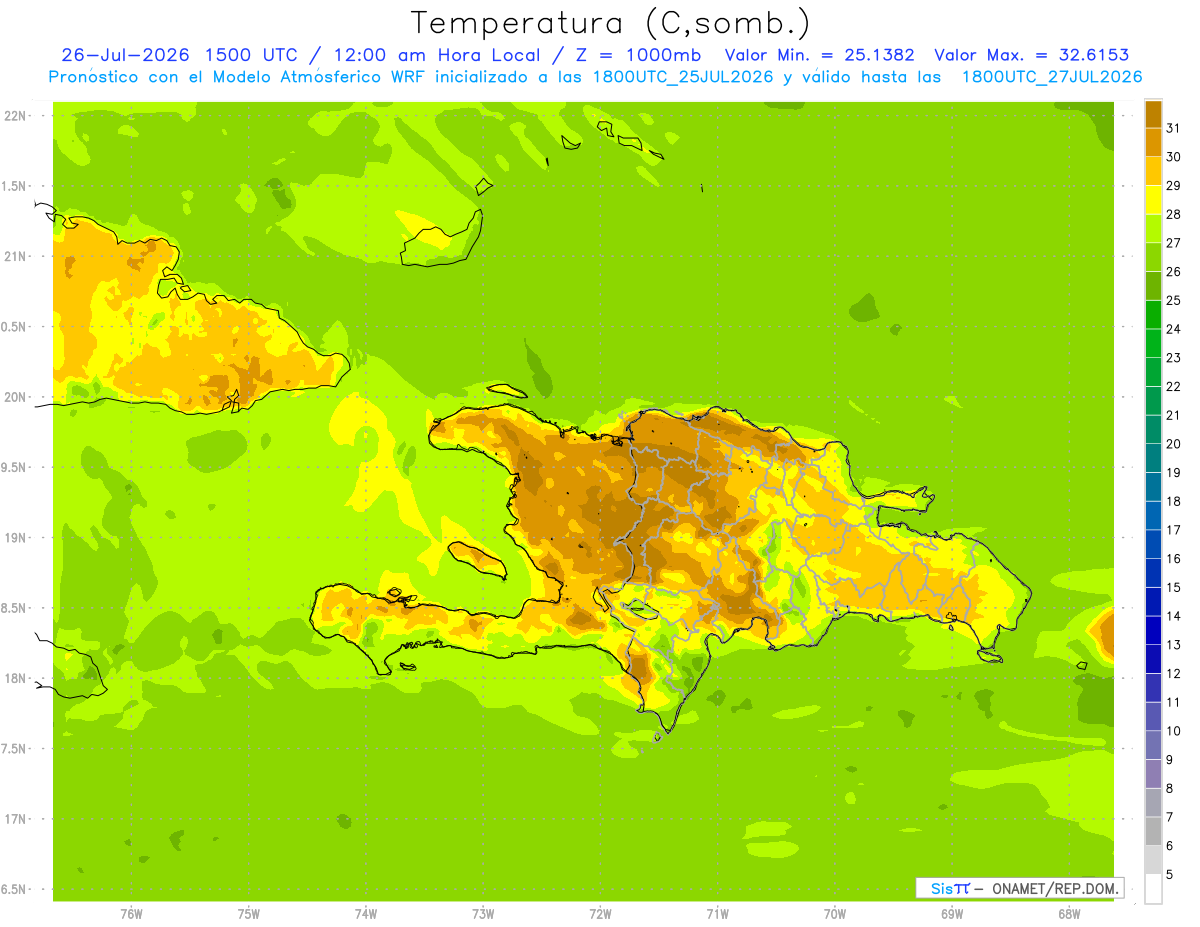Image resolution: width=1200 pixels, height=927 pixels.
Task: Pick the orange legend swatch between 30 and 31
Action: tap(1153, 142)
